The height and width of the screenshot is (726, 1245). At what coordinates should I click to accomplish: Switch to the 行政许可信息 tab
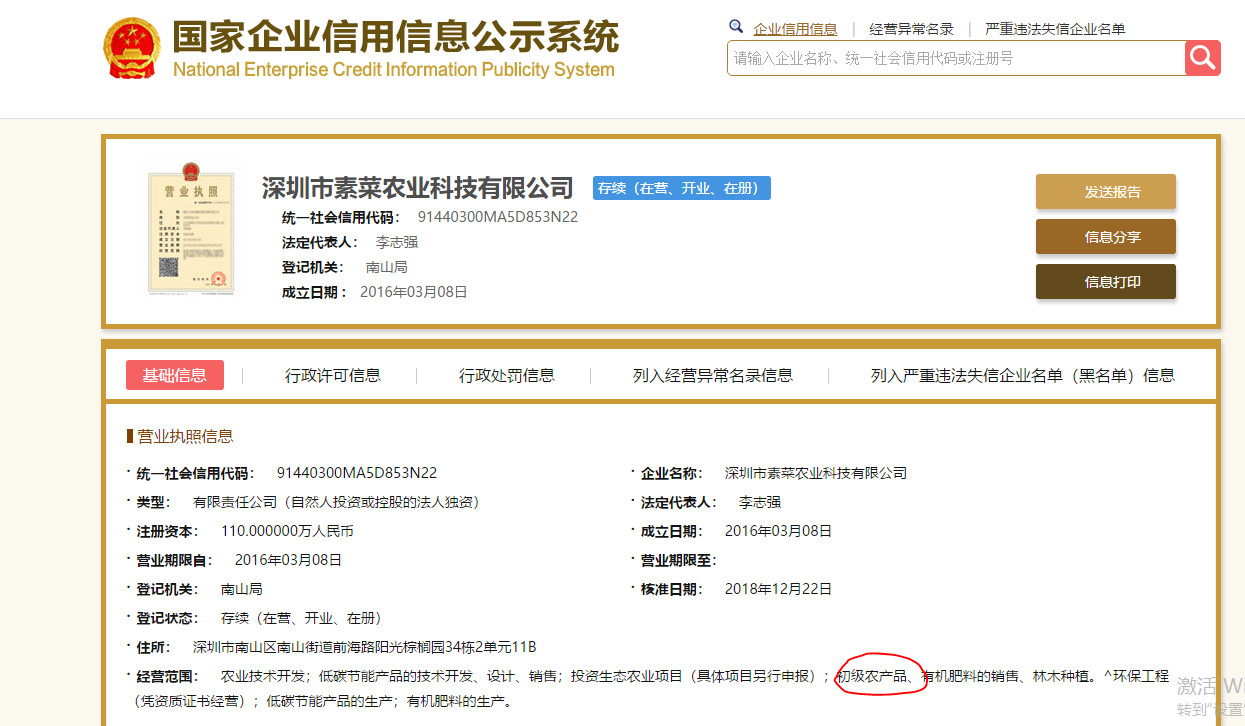(x=333, y=376)
